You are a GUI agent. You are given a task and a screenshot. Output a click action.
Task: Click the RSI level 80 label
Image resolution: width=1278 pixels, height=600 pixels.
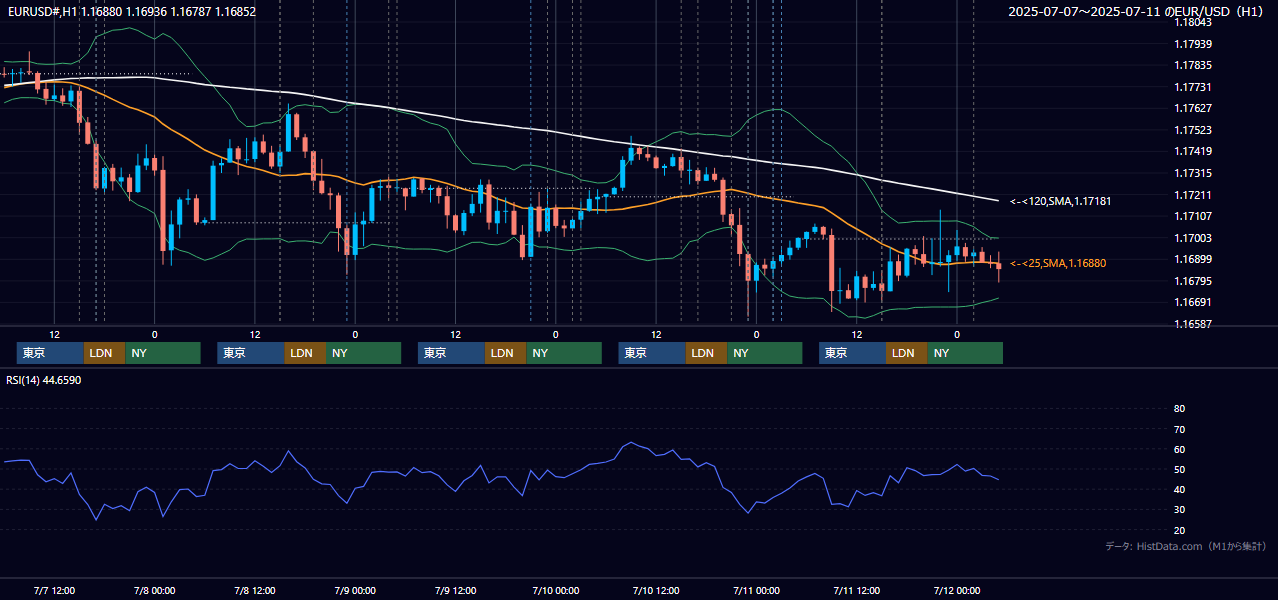click(x=1179, y=409)
